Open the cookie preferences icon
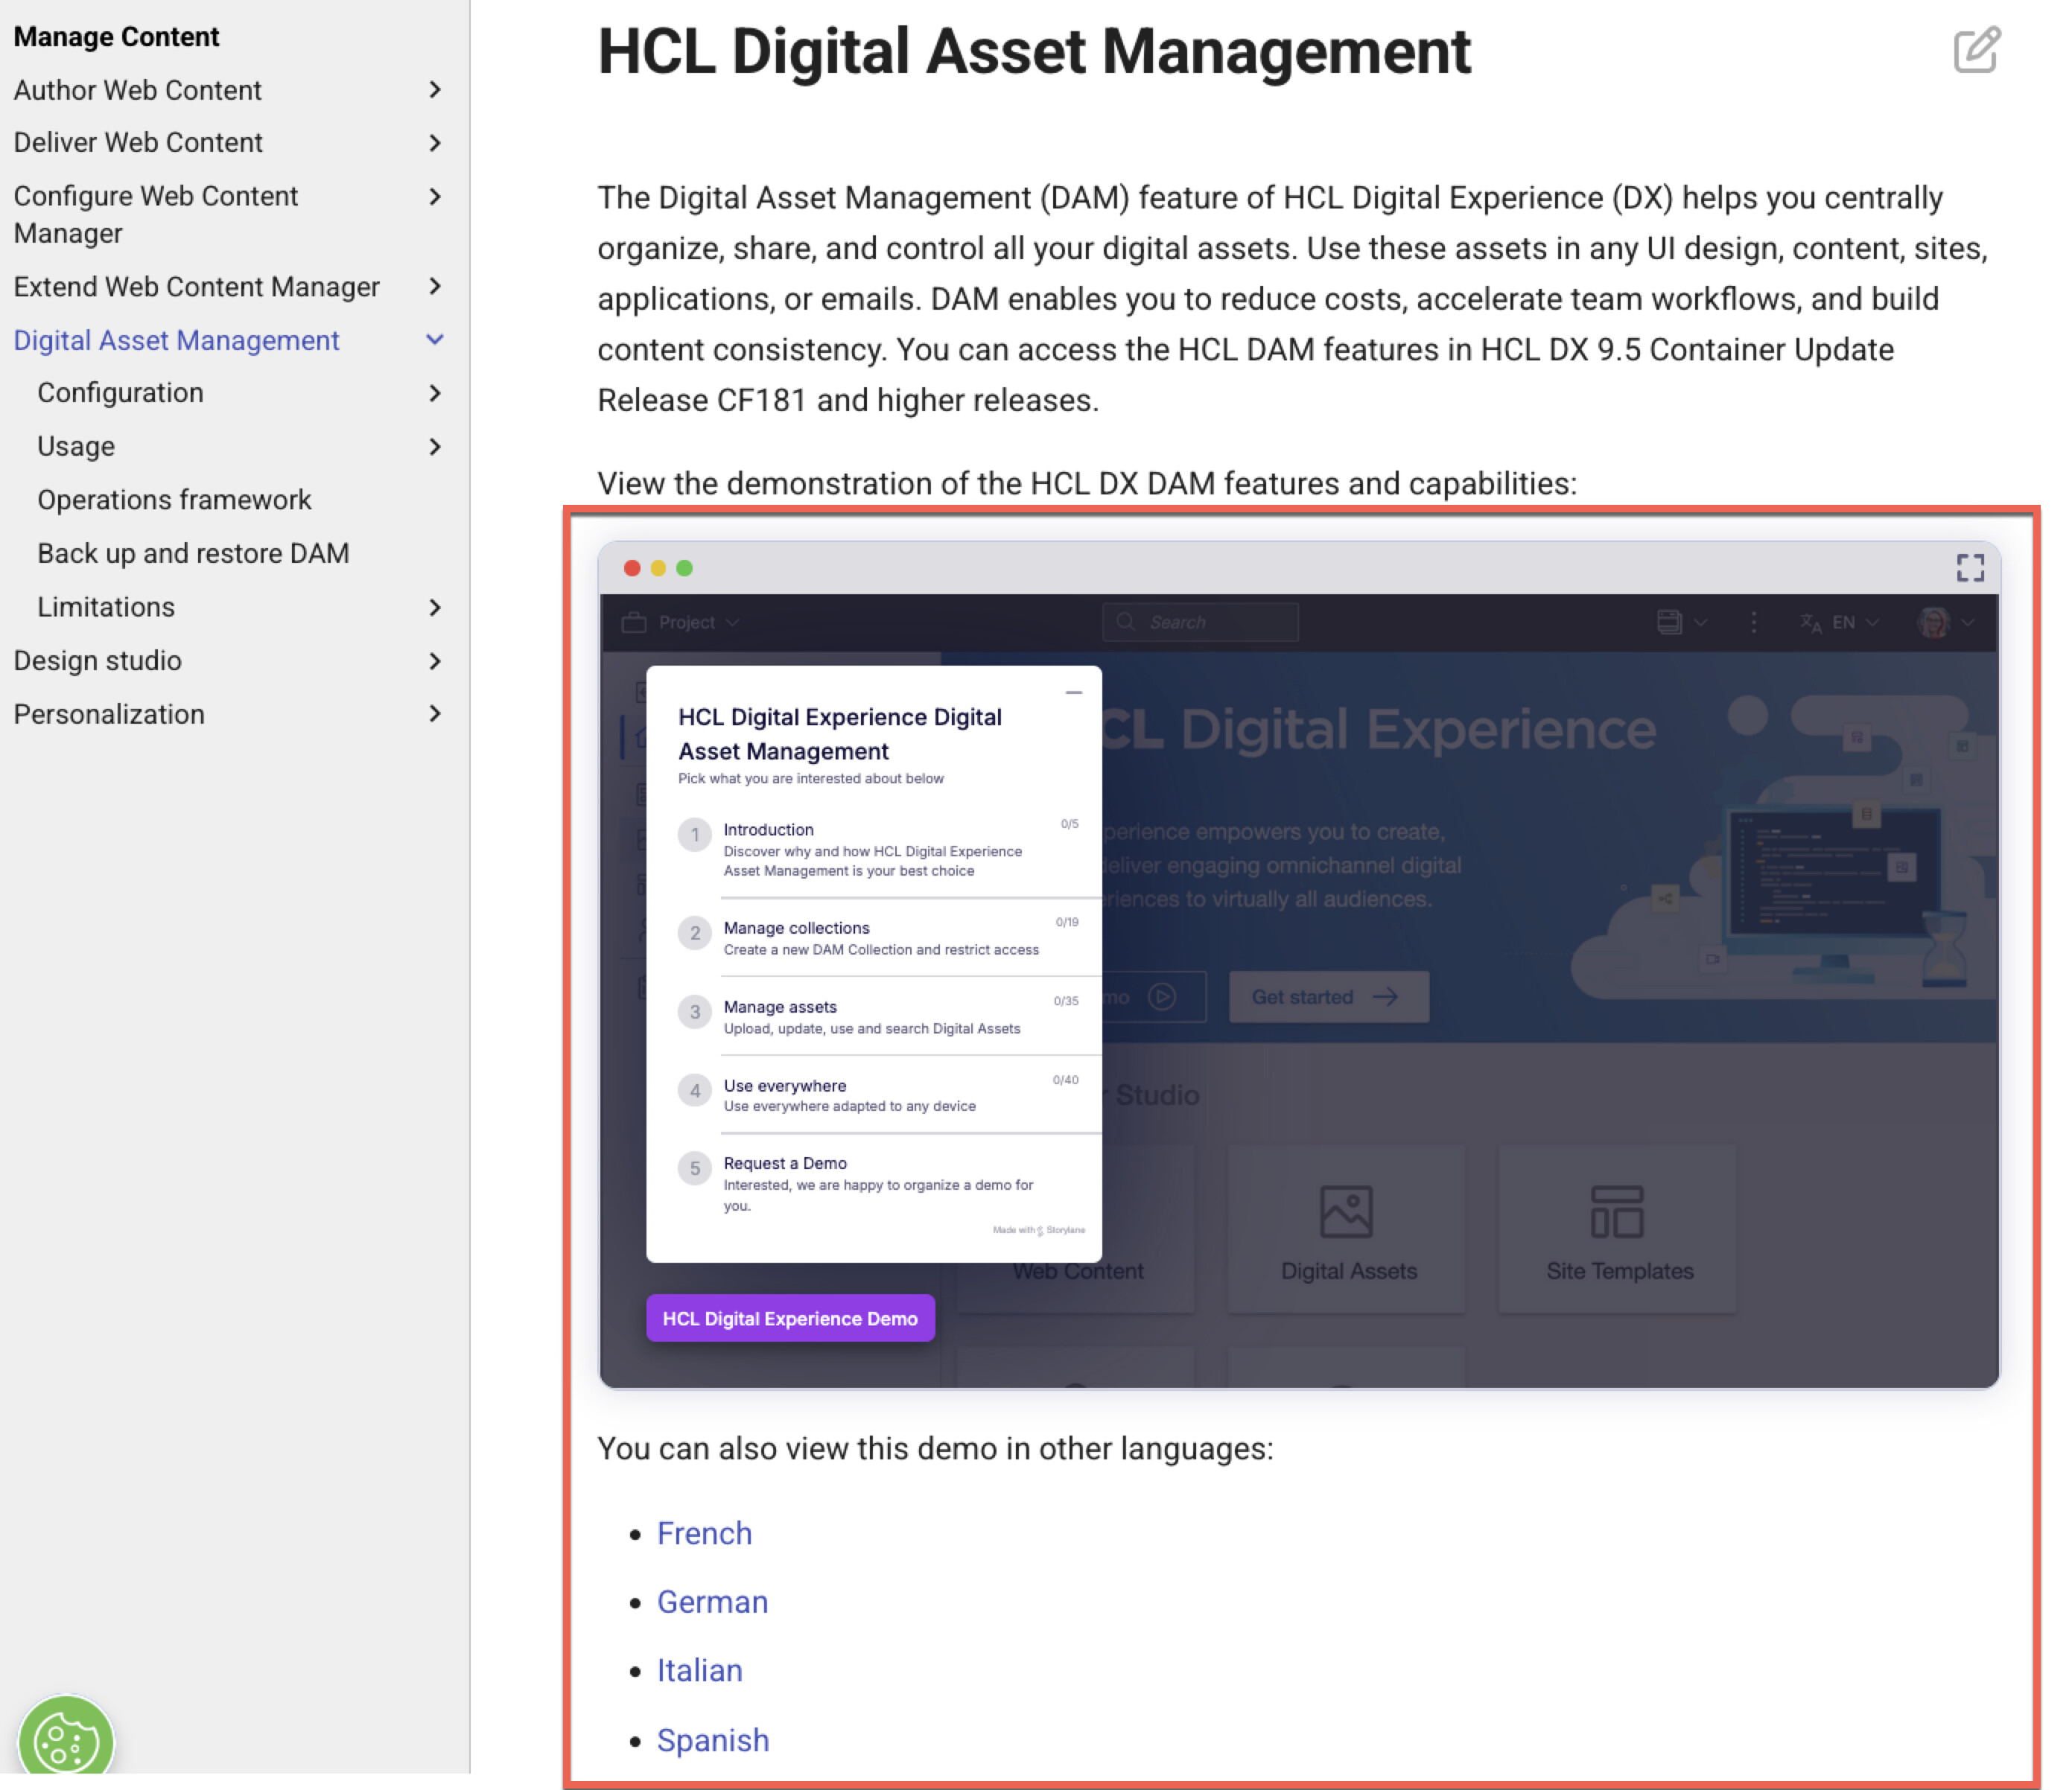The height and width of the screenshot is (1790, 2072). pyautogui.click(x=66, y=1742)
